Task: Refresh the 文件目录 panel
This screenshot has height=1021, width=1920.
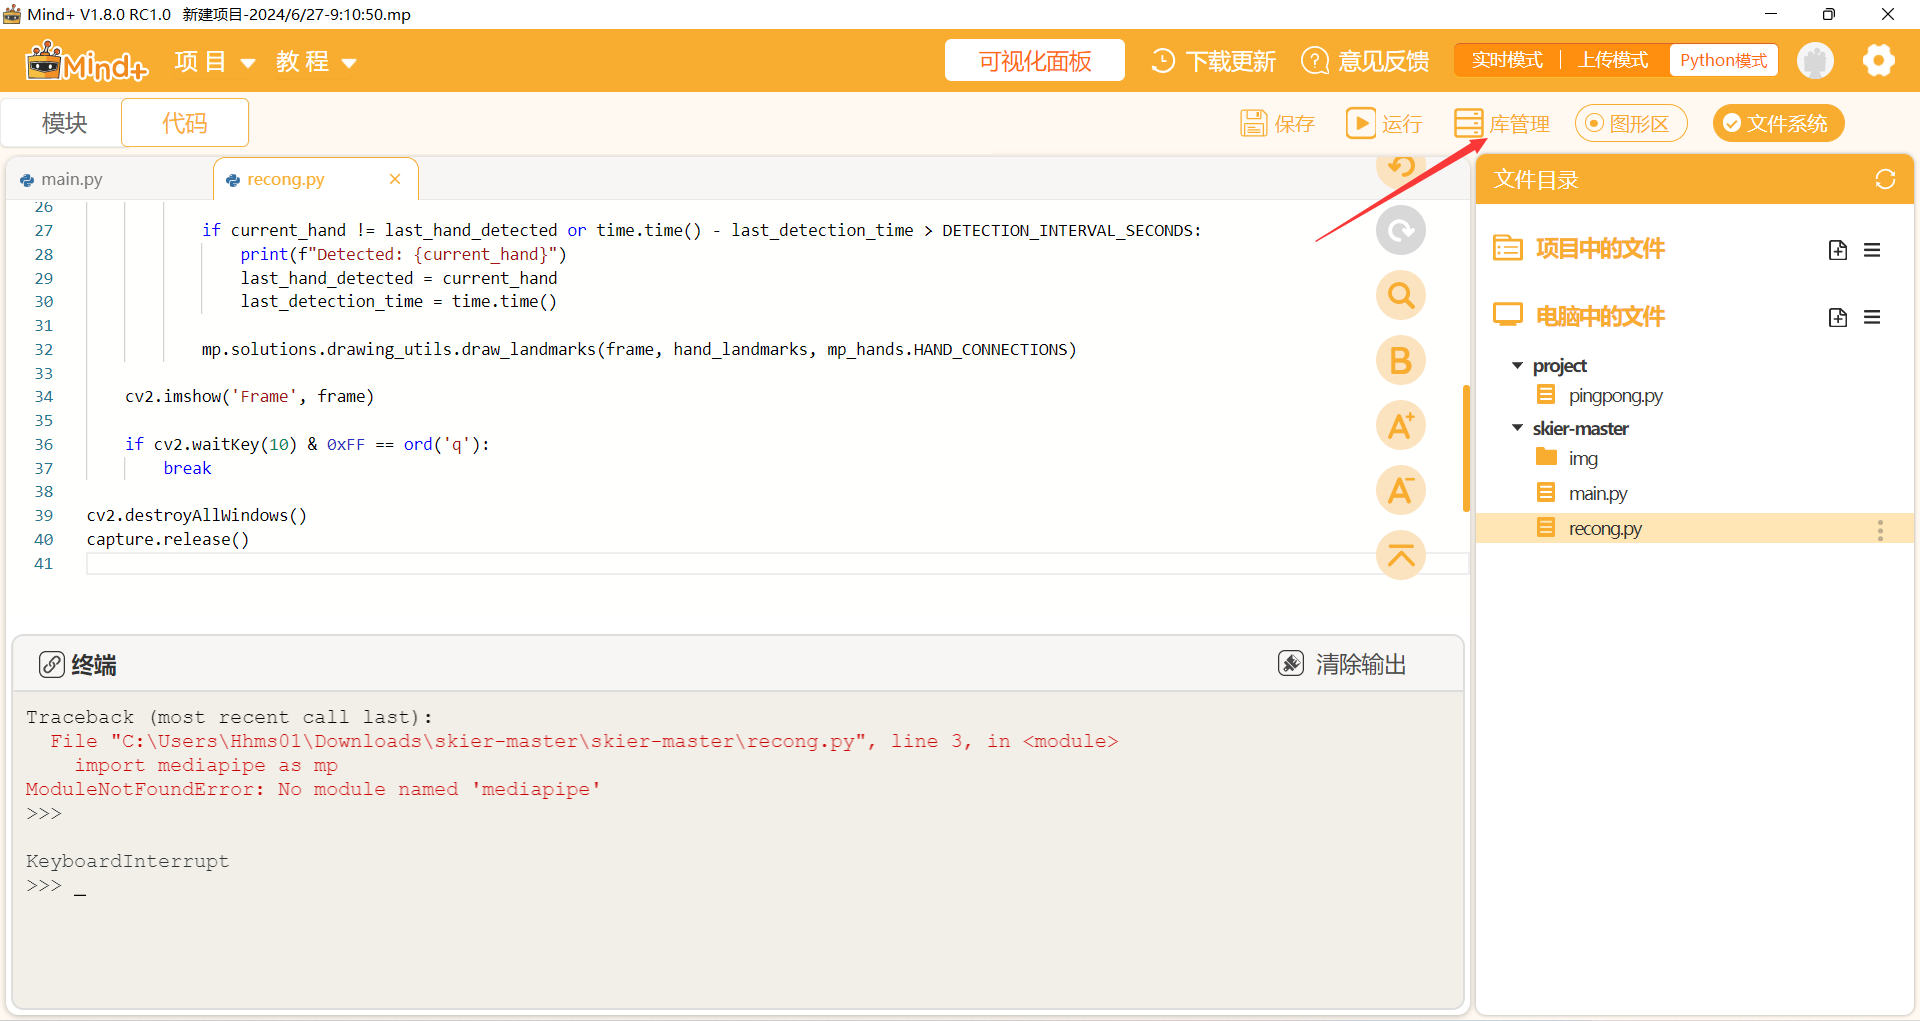Action: tap(1885, 179)
